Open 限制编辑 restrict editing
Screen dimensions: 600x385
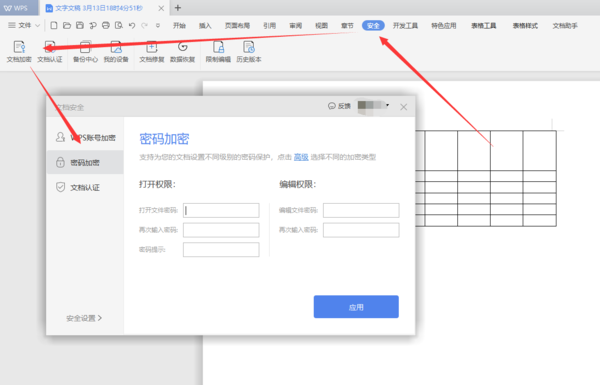pyautogui.click(x=218, y=52)
